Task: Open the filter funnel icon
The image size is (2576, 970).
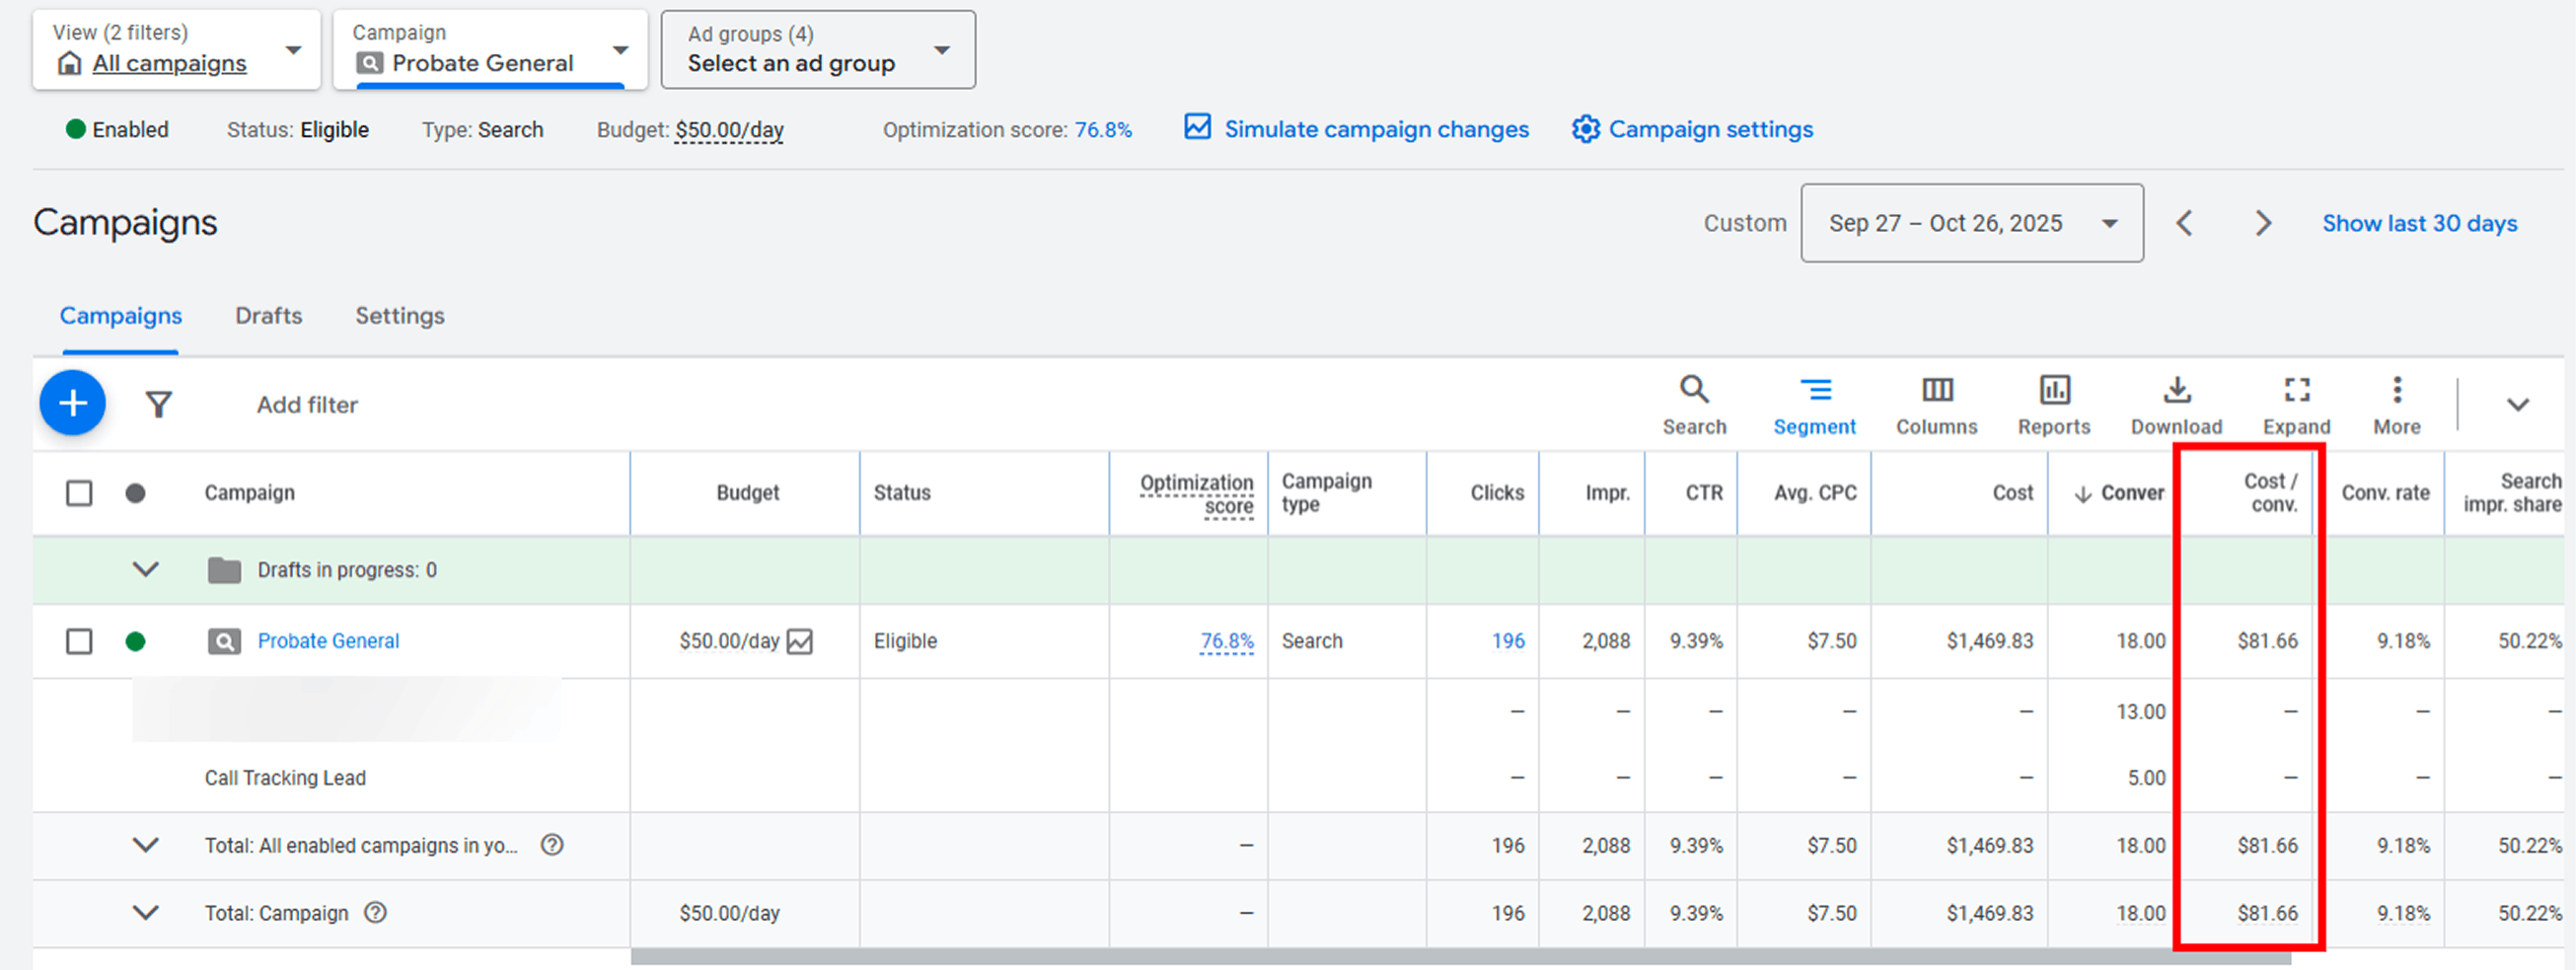Action: click(159, 404)
